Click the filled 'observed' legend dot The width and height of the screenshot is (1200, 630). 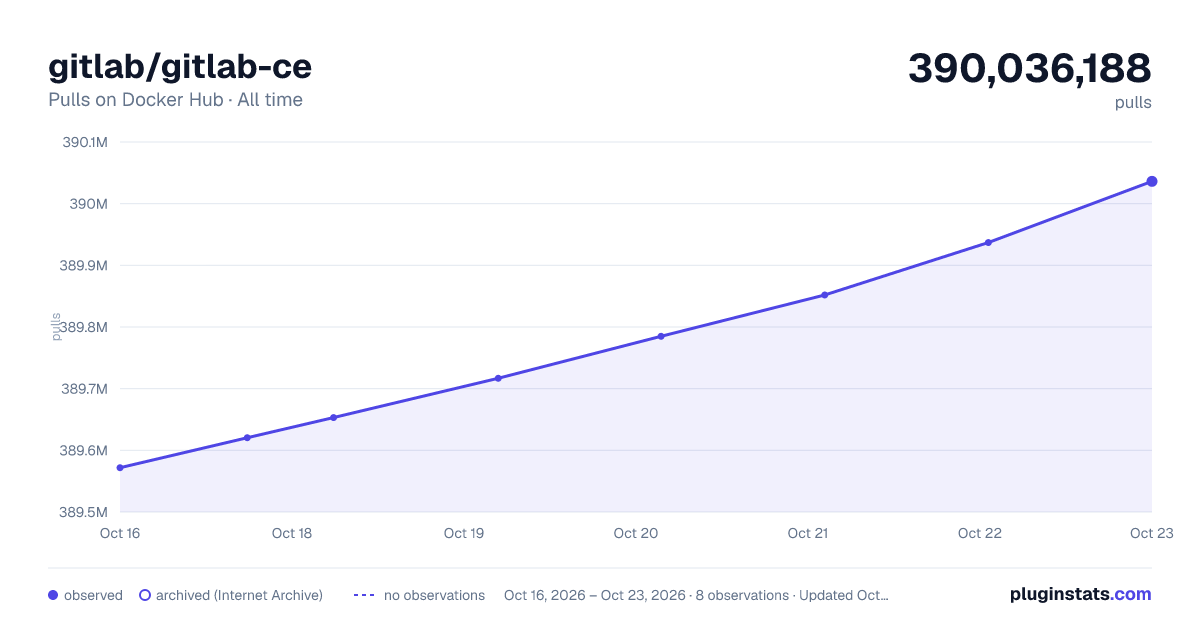point(53,595)
